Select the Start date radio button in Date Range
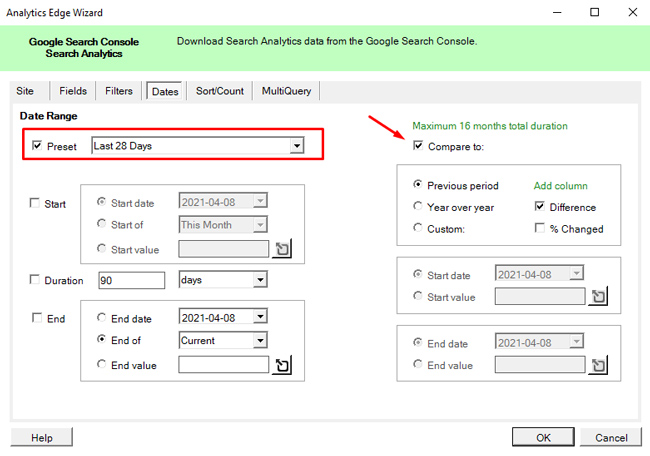This screenshot has height=456, width=650. click(x=102, y=202)
